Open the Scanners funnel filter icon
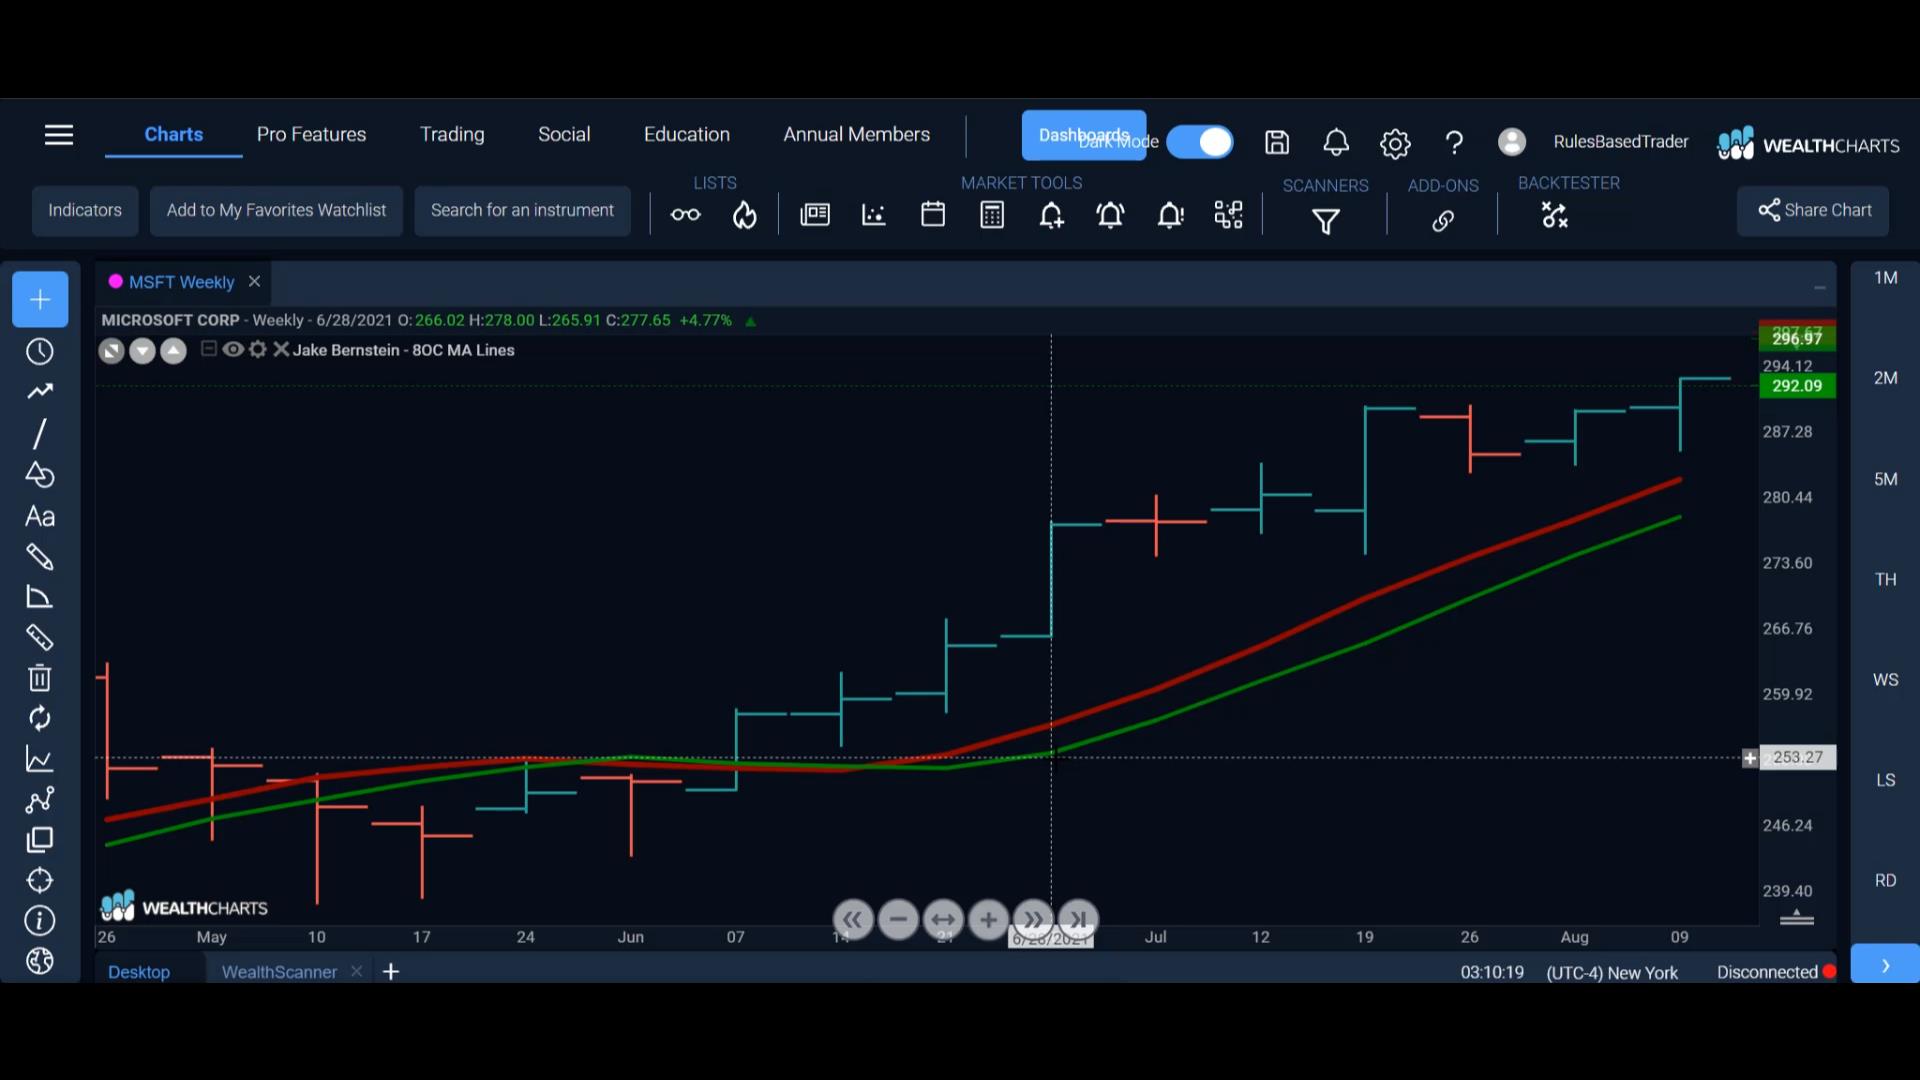Screen dimensions: 1920x1080 click(x=1326, y=221)
